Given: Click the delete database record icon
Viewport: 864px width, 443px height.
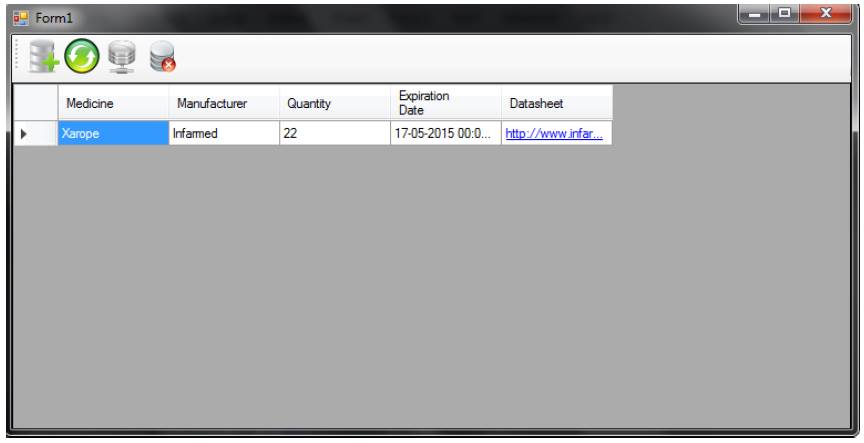Looking at the screenshot, I should (x=160, y=57).
